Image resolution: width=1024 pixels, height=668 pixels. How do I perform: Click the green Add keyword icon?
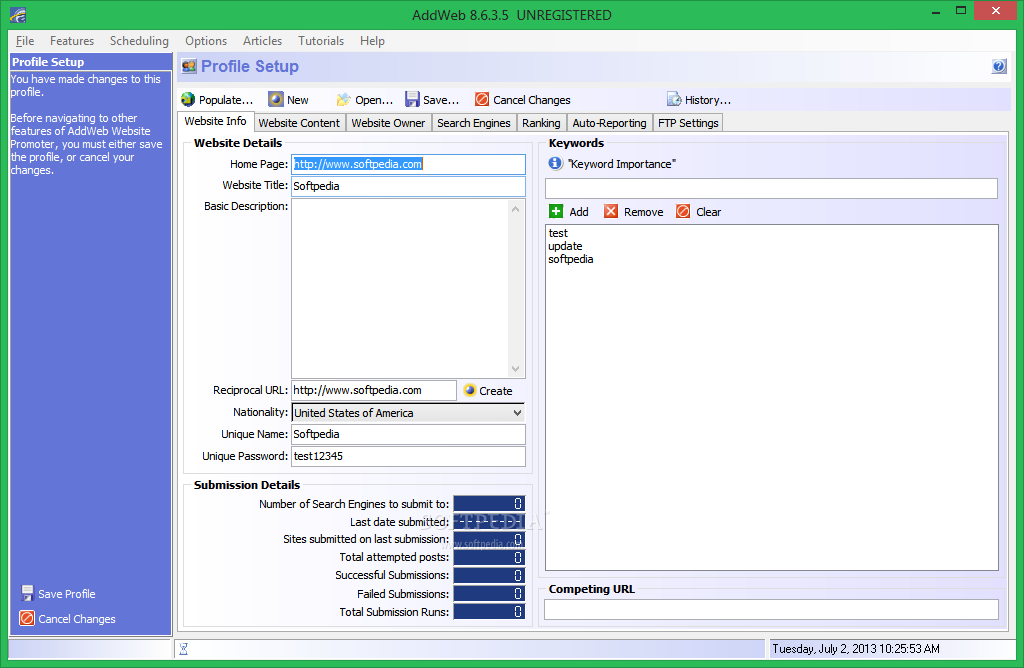coord(556,211)
